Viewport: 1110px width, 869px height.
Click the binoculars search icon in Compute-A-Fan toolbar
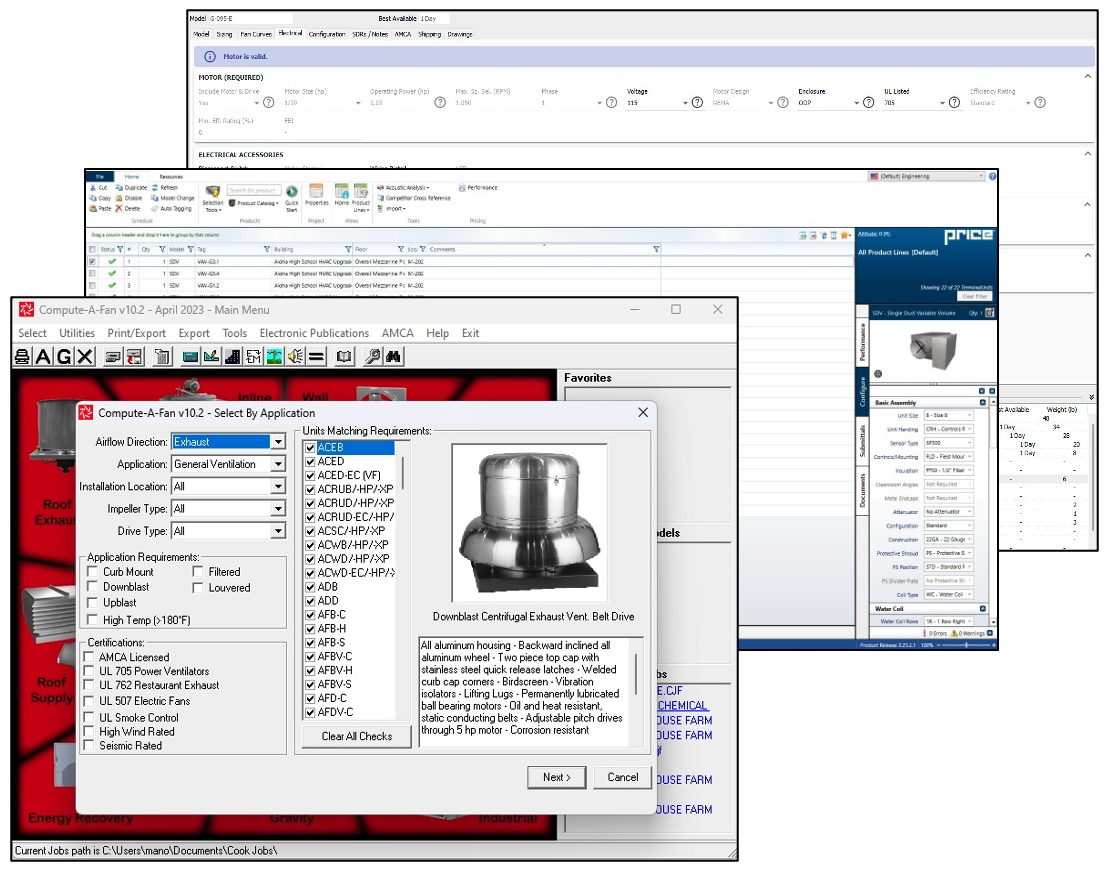[393, 356]
